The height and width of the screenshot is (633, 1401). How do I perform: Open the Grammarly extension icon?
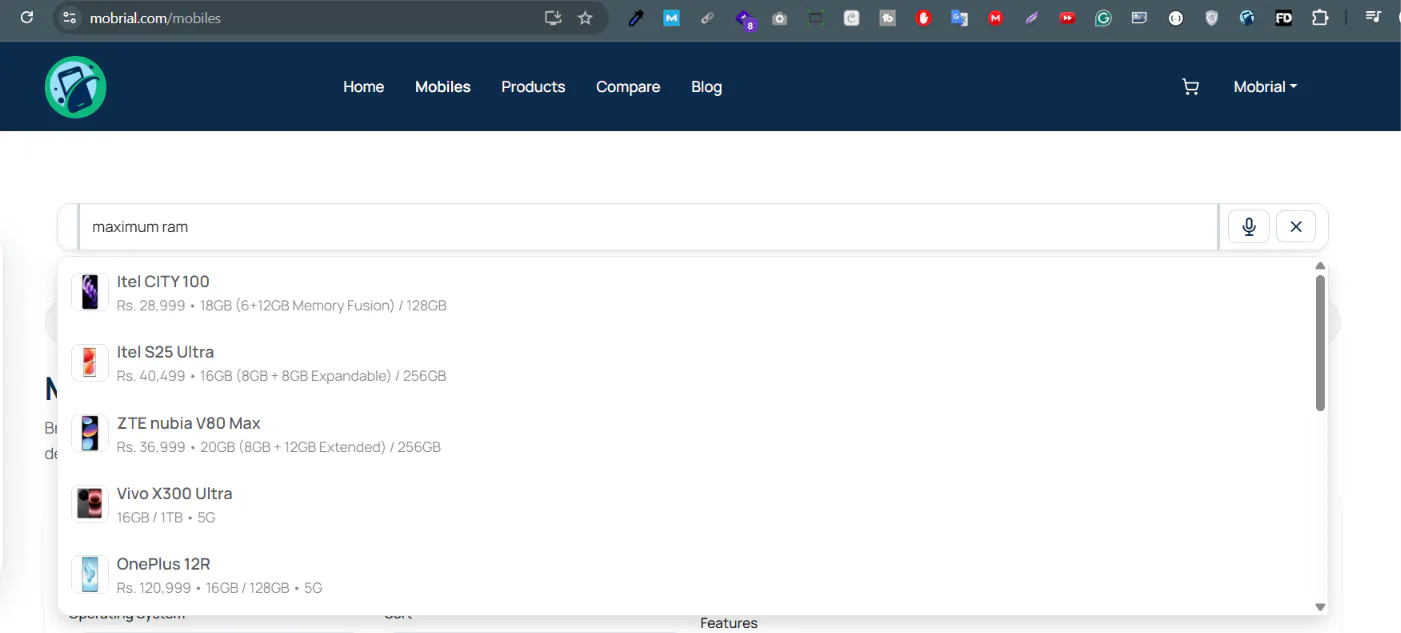coord(1104,18)
